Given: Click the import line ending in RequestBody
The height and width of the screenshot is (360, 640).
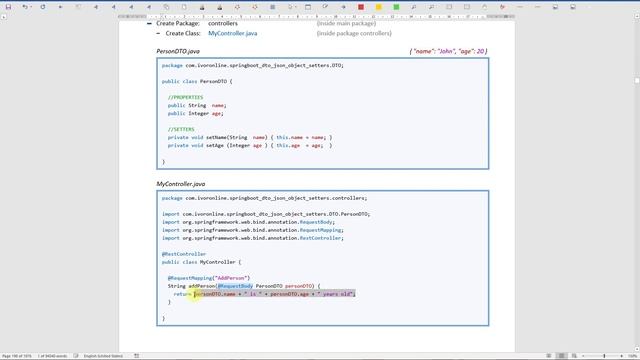Looking at the screenshot, I should pos(248,222).
